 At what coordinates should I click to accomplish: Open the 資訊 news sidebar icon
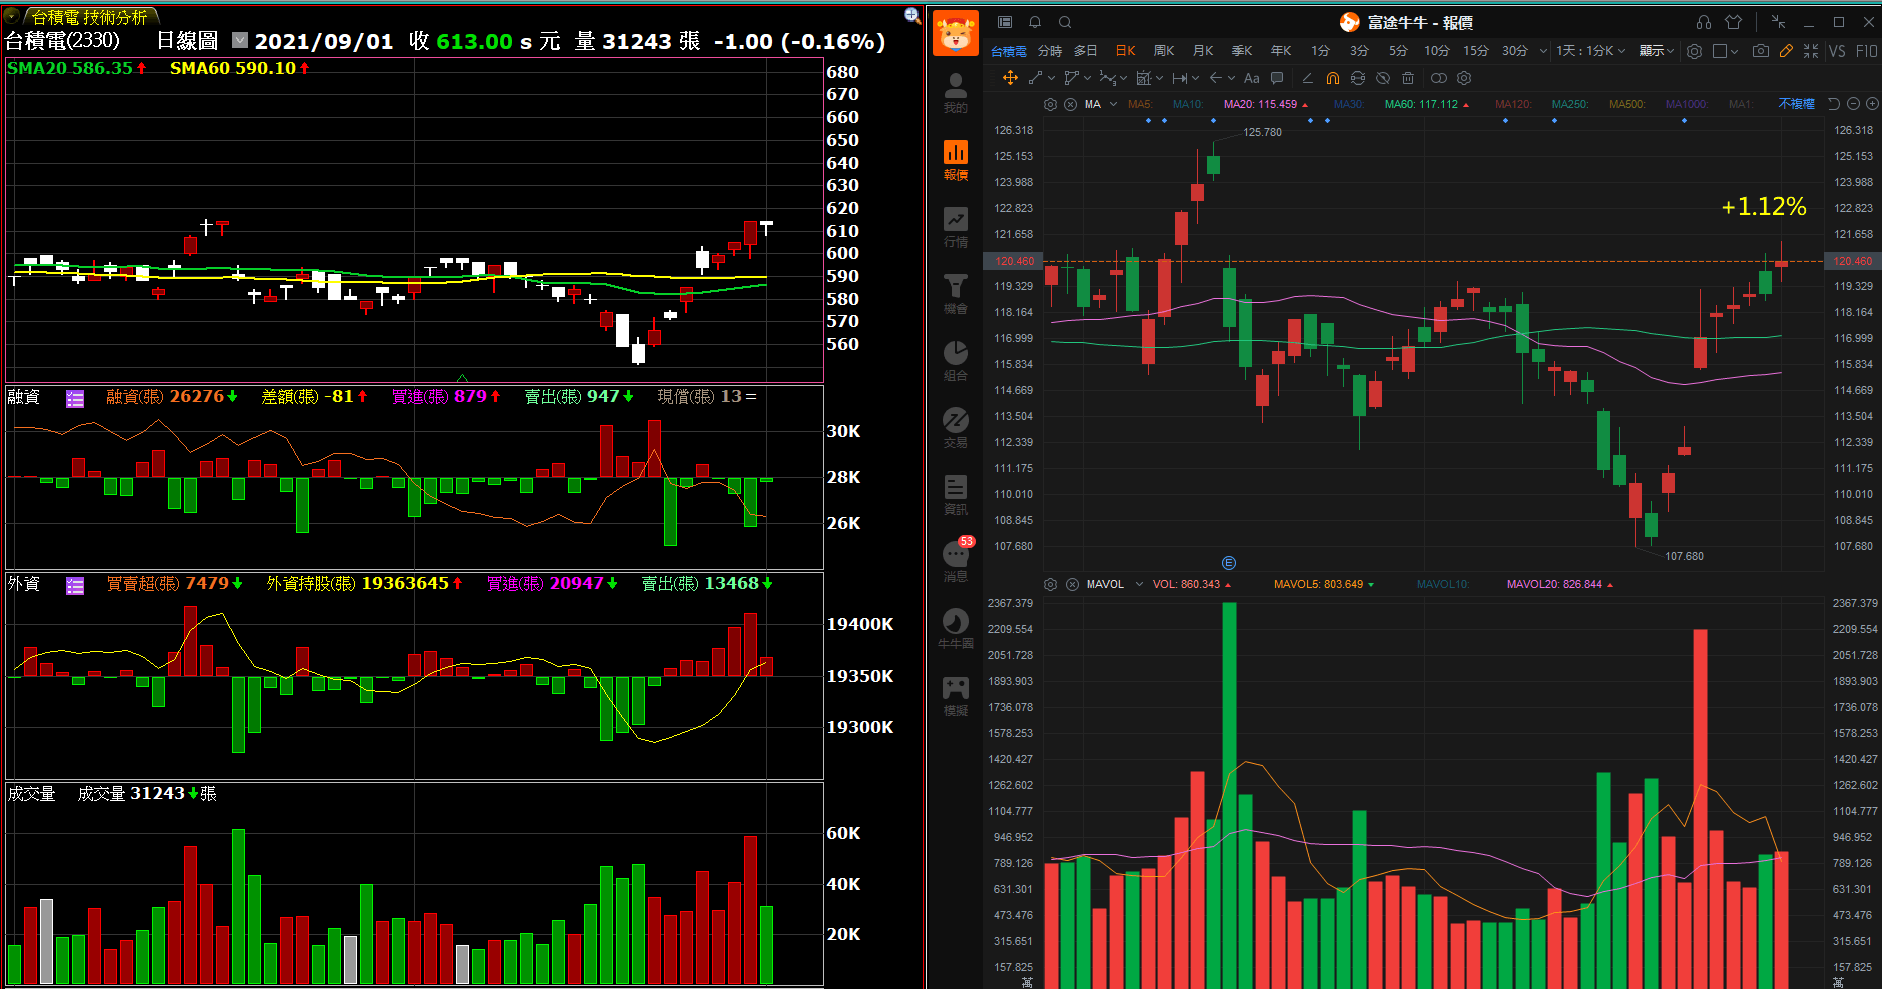(956, 495)
